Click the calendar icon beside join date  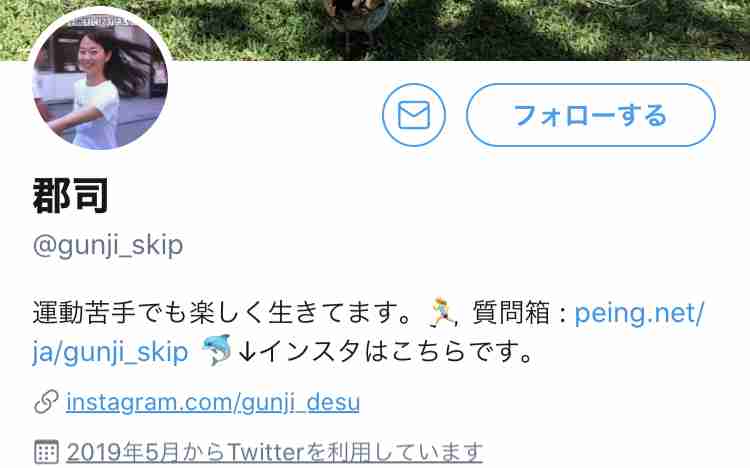coord(46,452)
